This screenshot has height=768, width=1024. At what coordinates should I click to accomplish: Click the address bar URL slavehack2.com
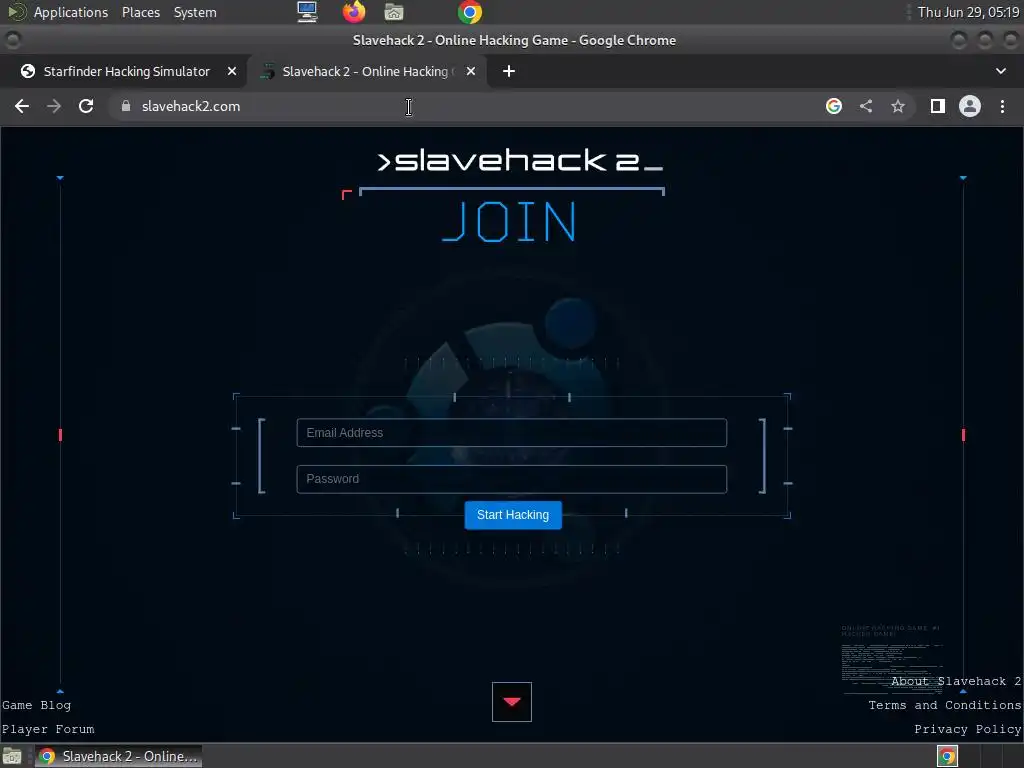click(x=191, y=106)
